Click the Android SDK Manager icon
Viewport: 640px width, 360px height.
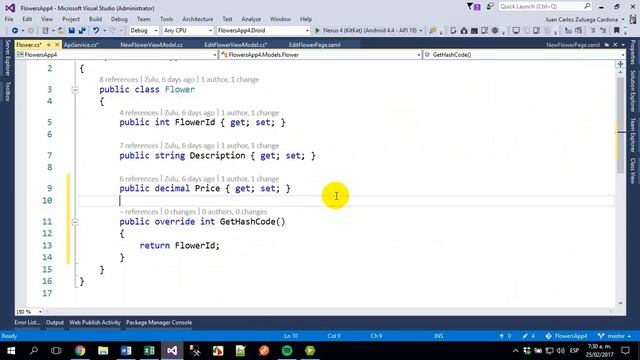click(464, 31)
